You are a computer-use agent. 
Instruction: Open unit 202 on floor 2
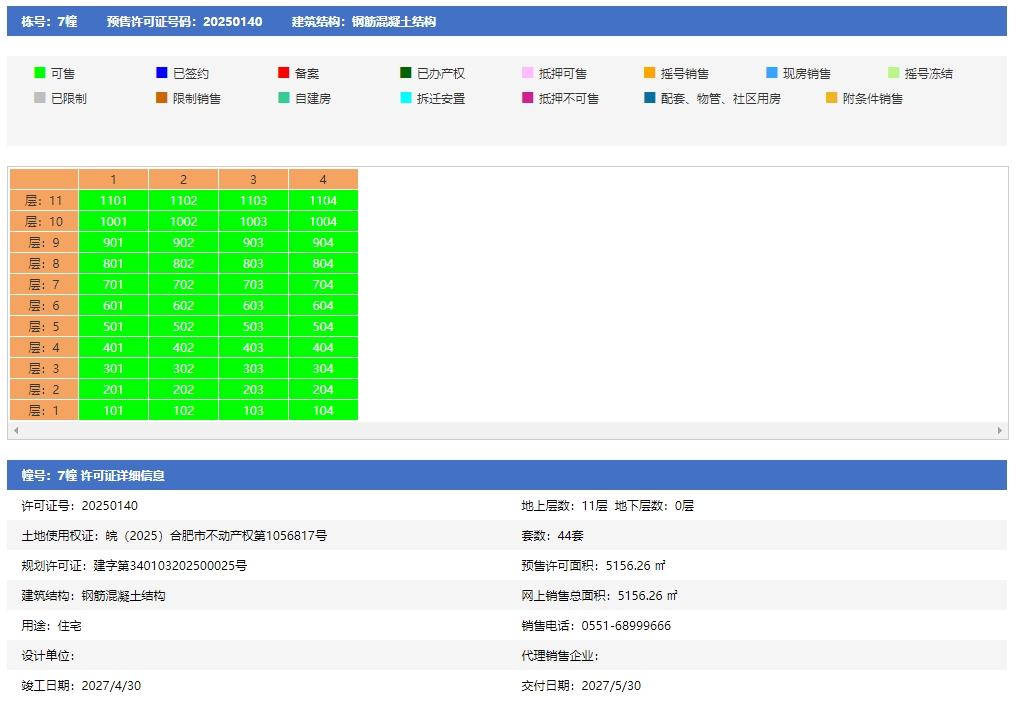tap(184, 389)
